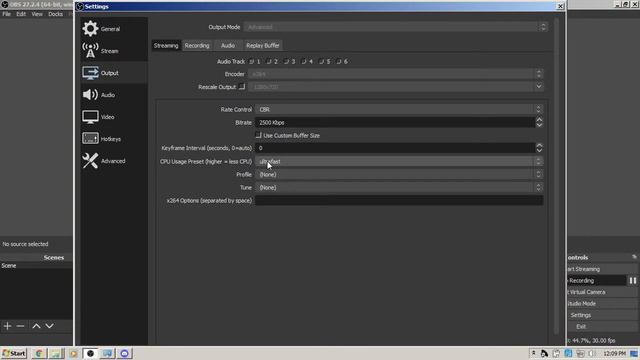Enable Audio Track 4 checkbox

tap(304, 62)
